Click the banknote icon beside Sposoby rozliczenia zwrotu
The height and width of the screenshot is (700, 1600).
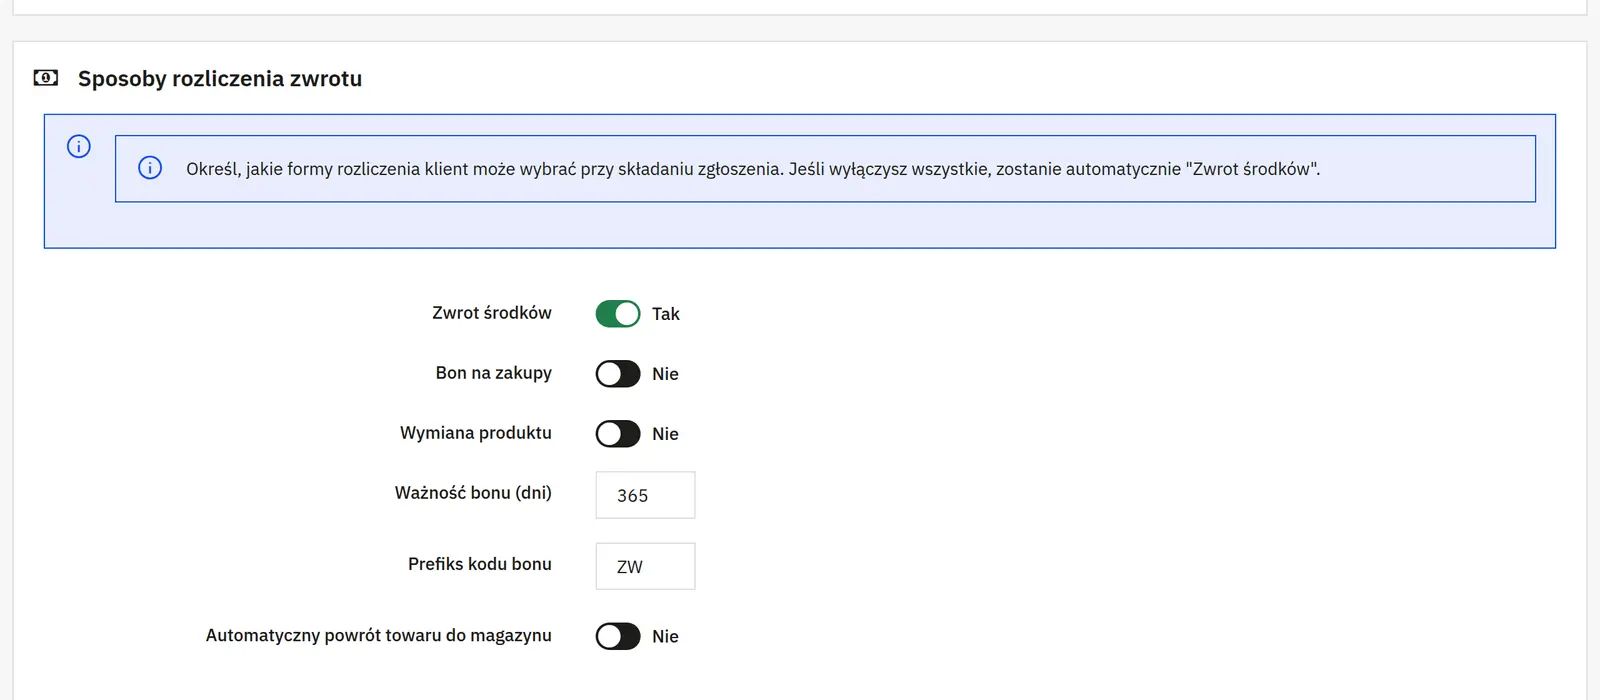46,78
